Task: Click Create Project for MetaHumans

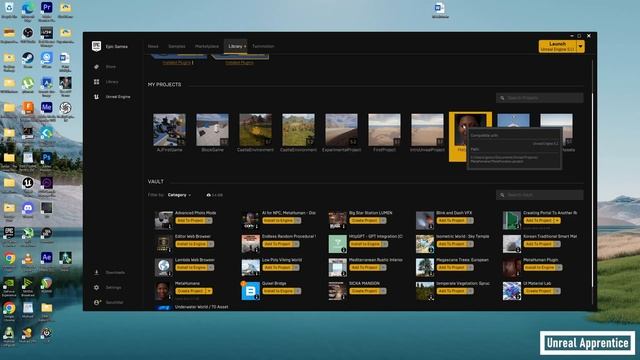Action: [190, 291]
